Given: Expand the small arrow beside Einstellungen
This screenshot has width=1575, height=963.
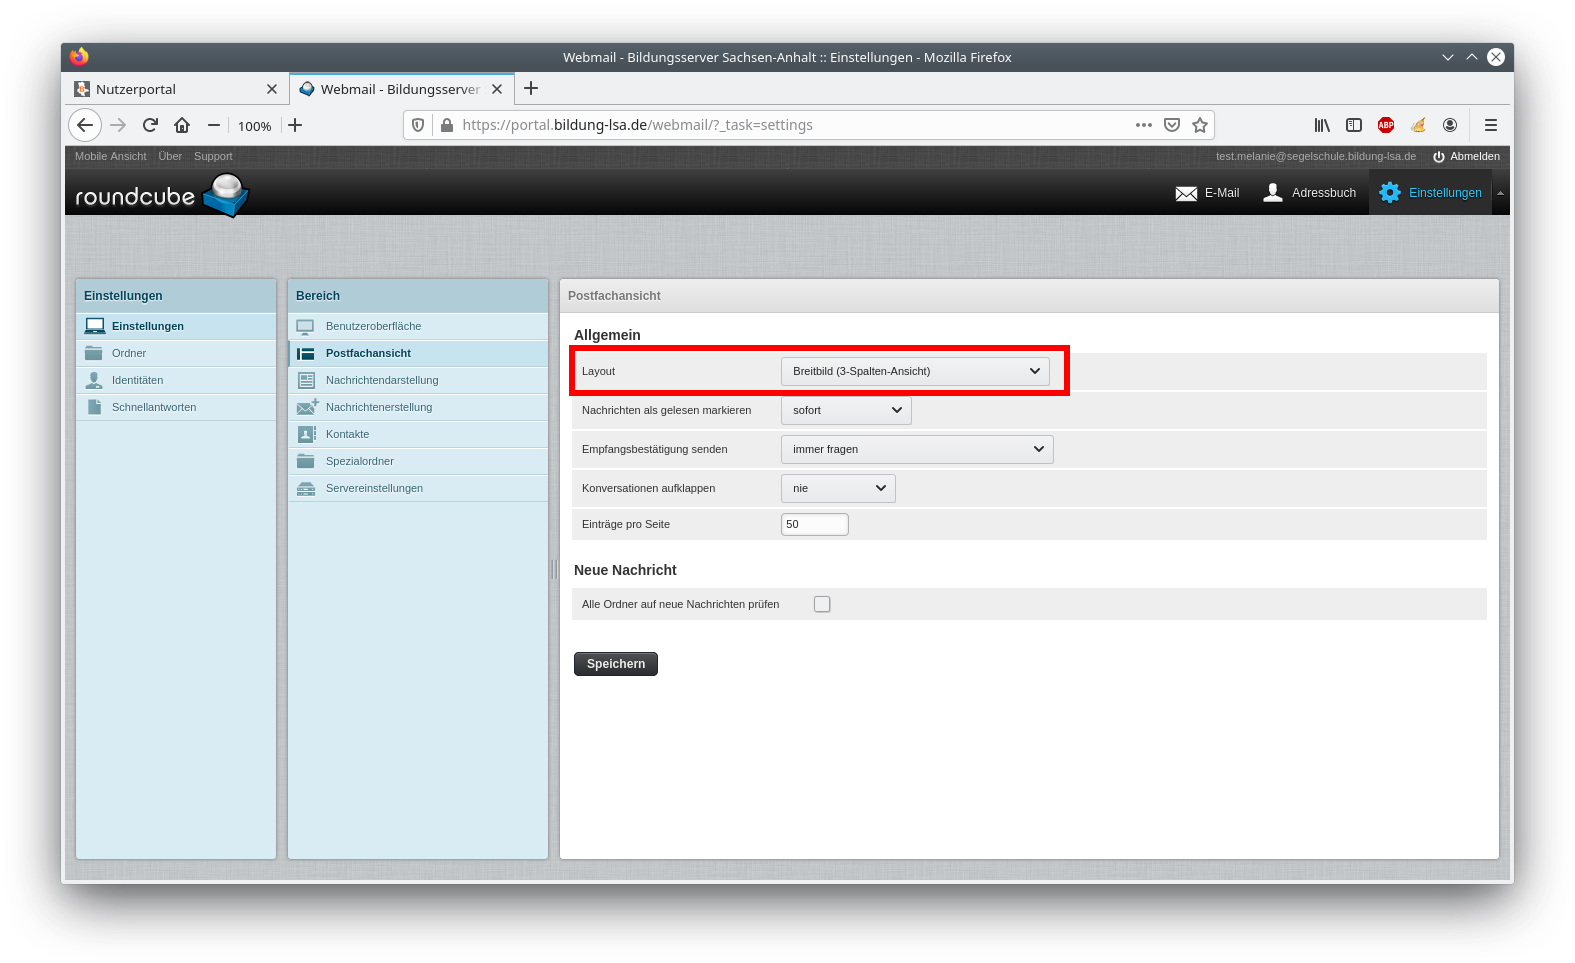Looking at the screenshot, I should (x=1500, y=193).
